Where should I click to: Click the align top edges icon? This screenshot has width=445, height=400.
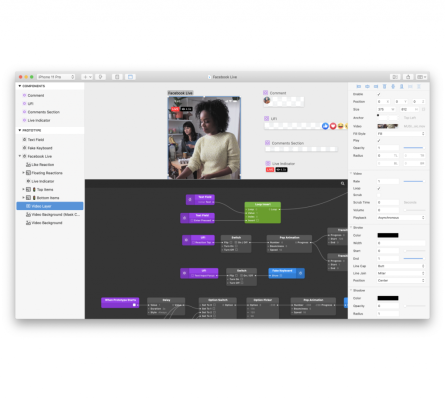(385, 86)
